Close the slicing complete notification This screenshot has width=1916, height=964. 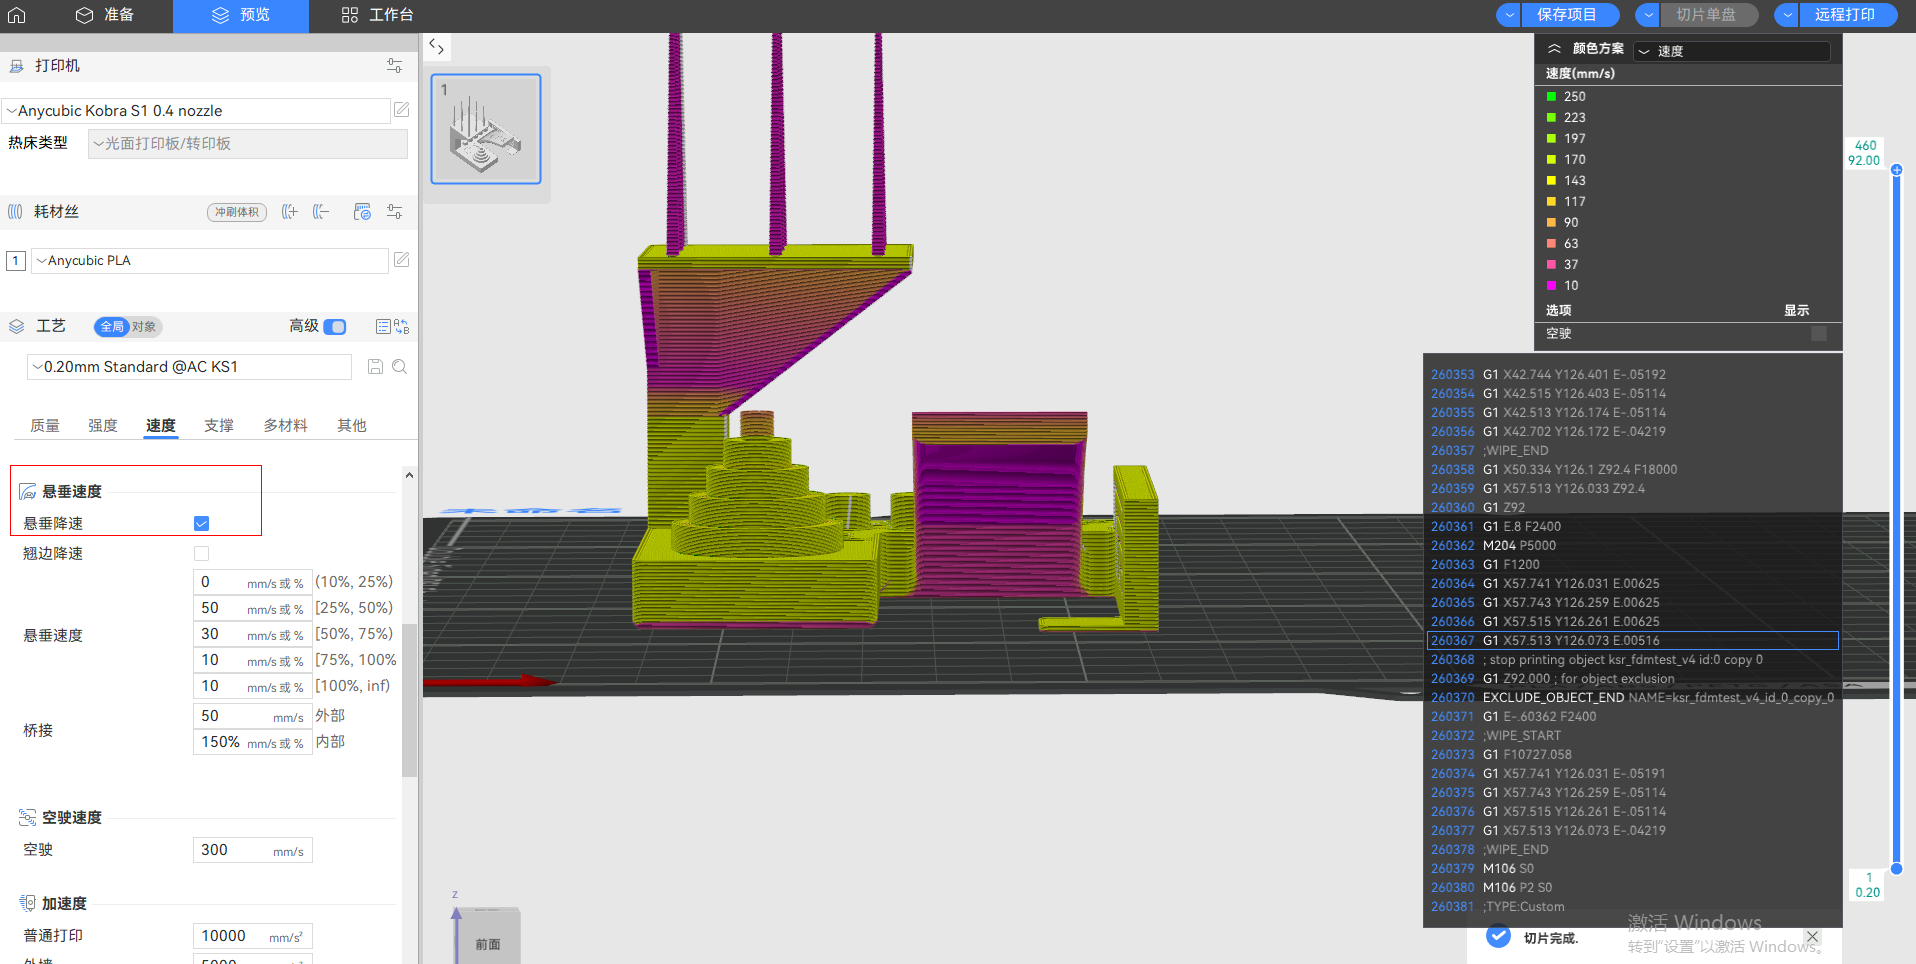click(1812, 937)
